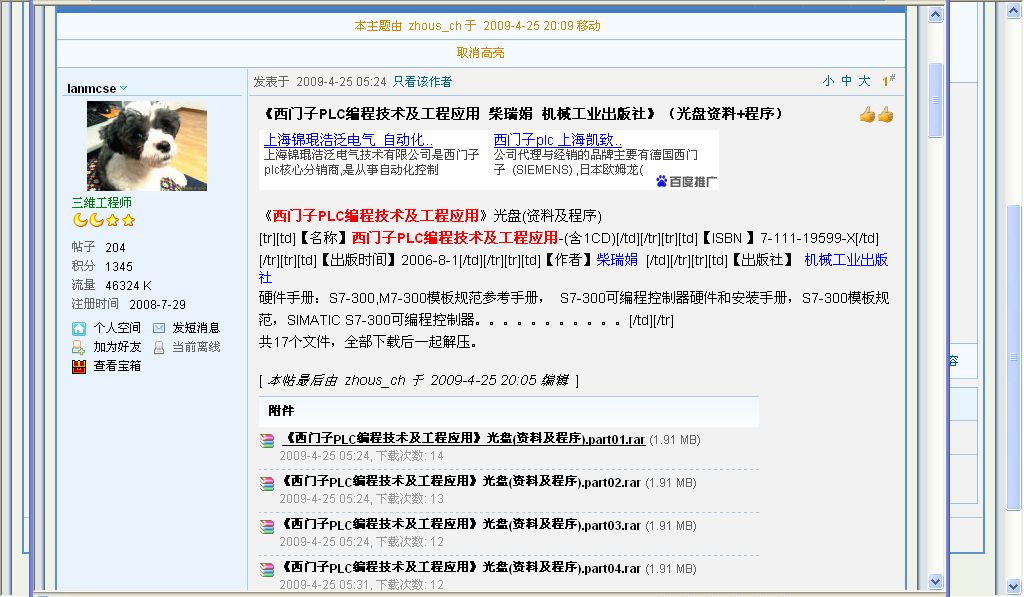The height and width of the screenshot is (597, 1024).
Task: Click the 加为好友 add friend icon
Action: click(x=78, y=347)
